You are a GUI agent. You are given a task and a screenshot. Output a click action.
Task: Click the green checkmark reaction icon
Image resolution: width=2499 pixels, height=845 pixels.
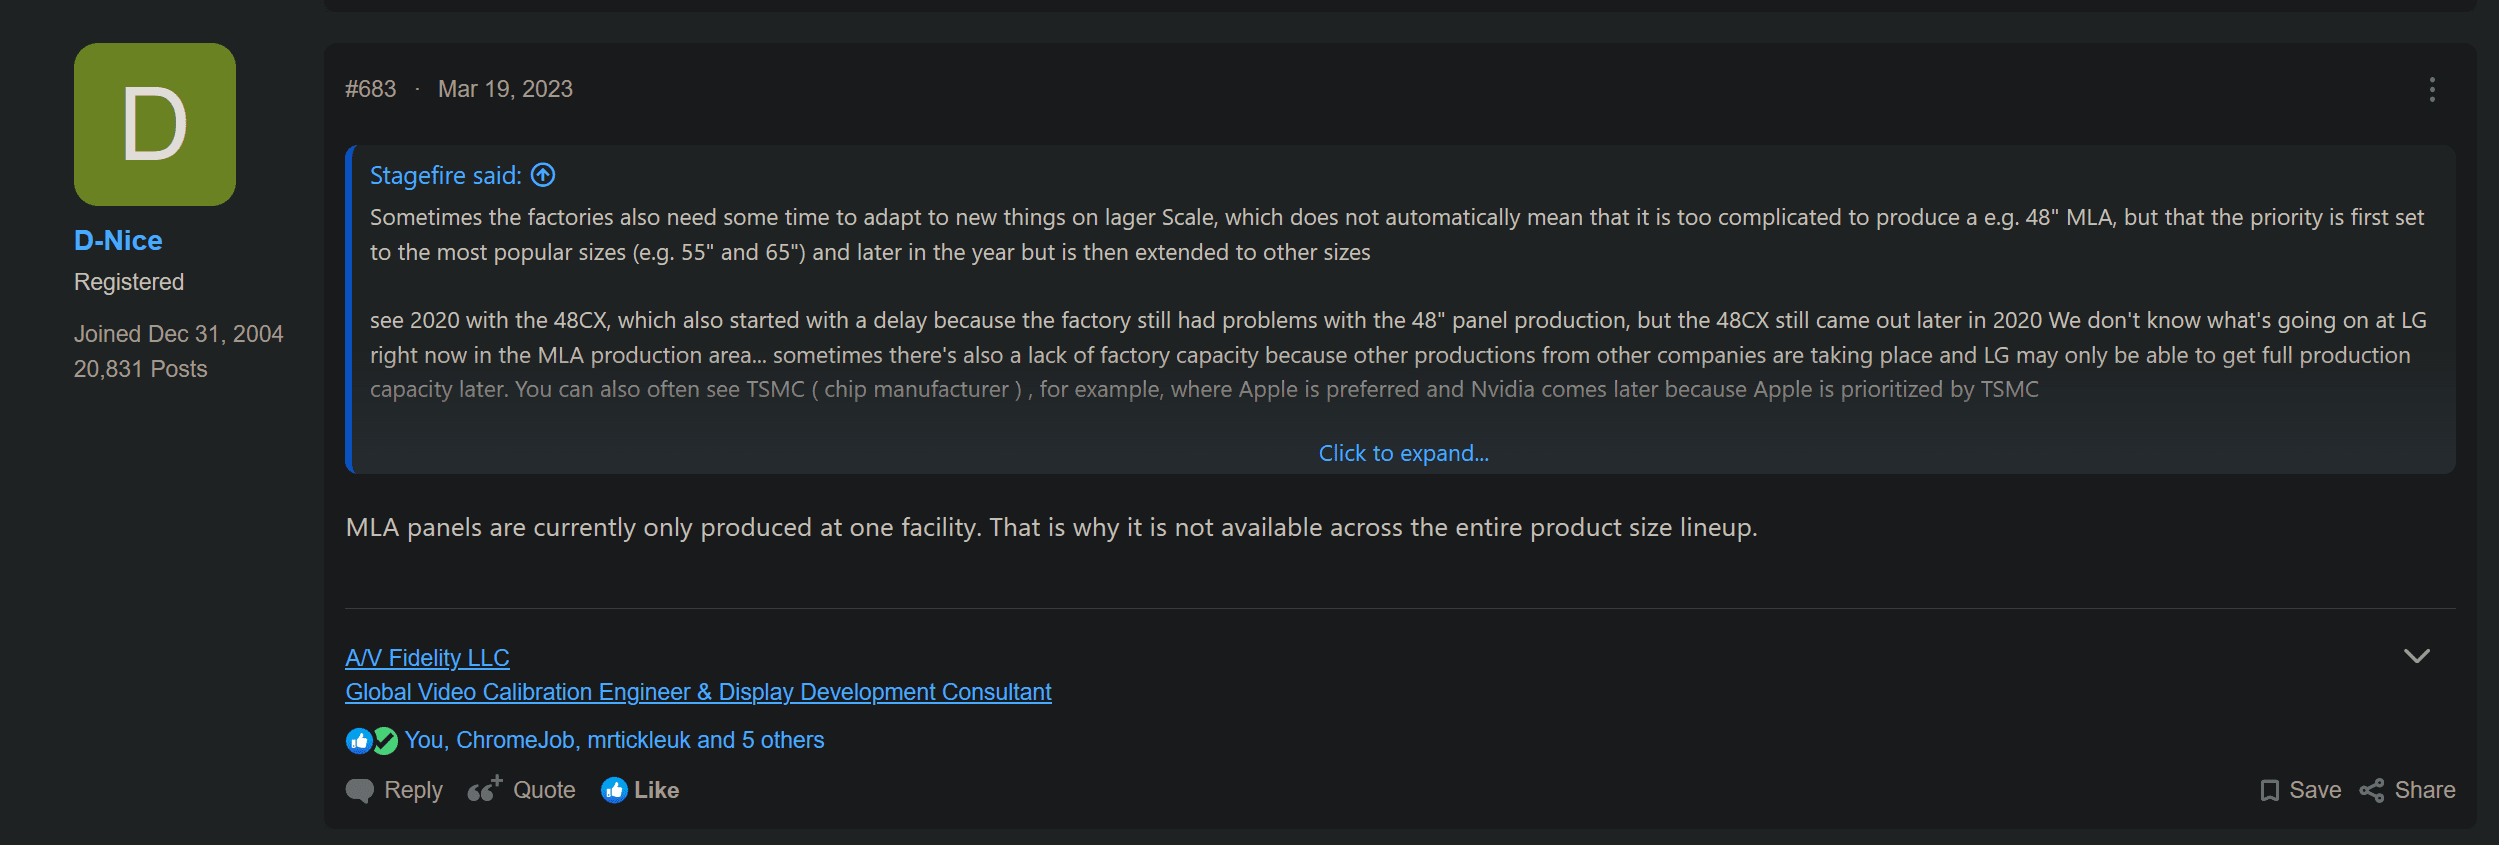pyautogui.click(x=386, y=741)
